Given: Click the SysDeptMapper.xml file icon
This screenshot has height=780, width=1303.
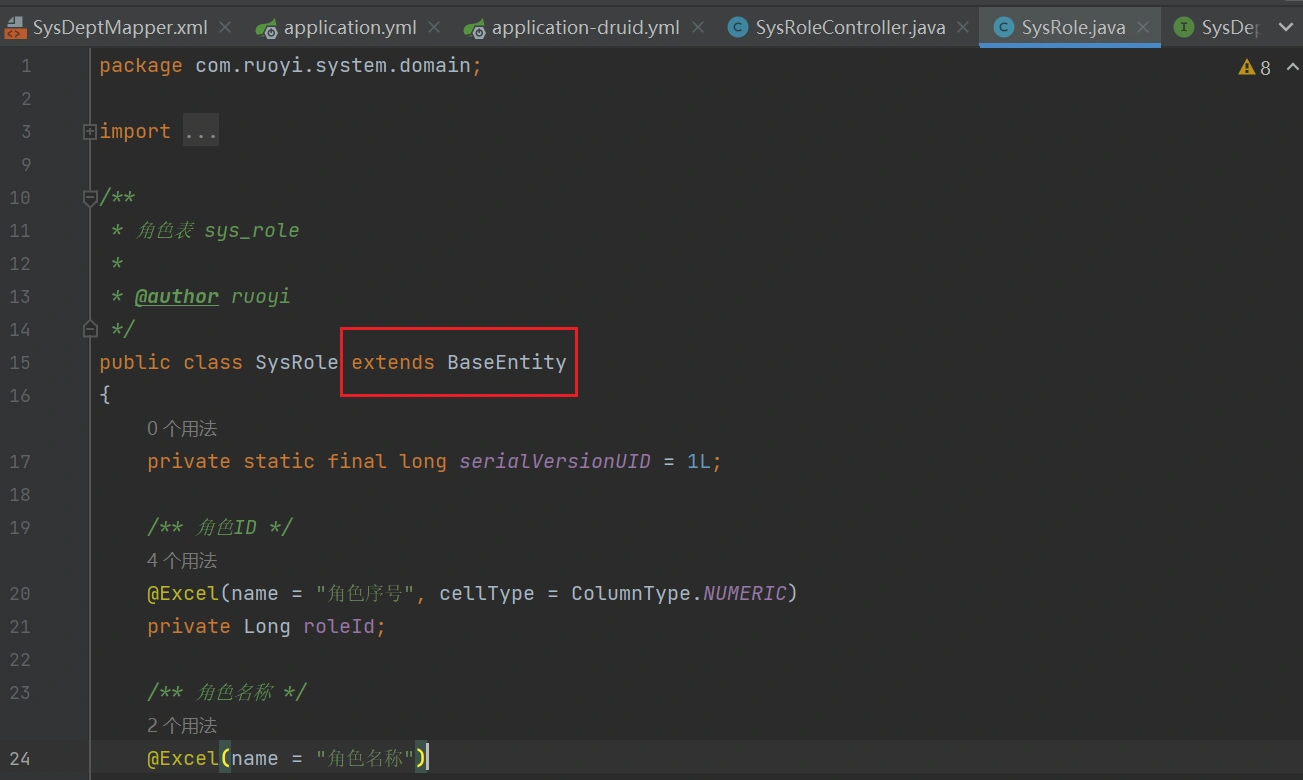Looking at the screenshot, I should [x=15, y=28].
